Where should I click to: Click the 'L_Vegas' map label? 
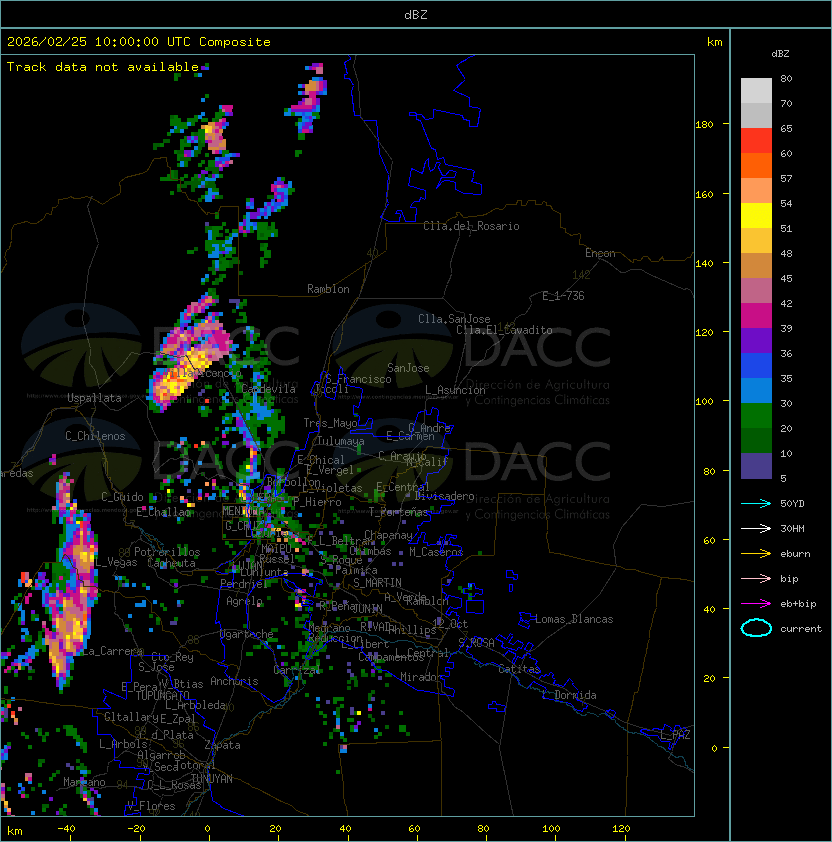coord(116,562)
